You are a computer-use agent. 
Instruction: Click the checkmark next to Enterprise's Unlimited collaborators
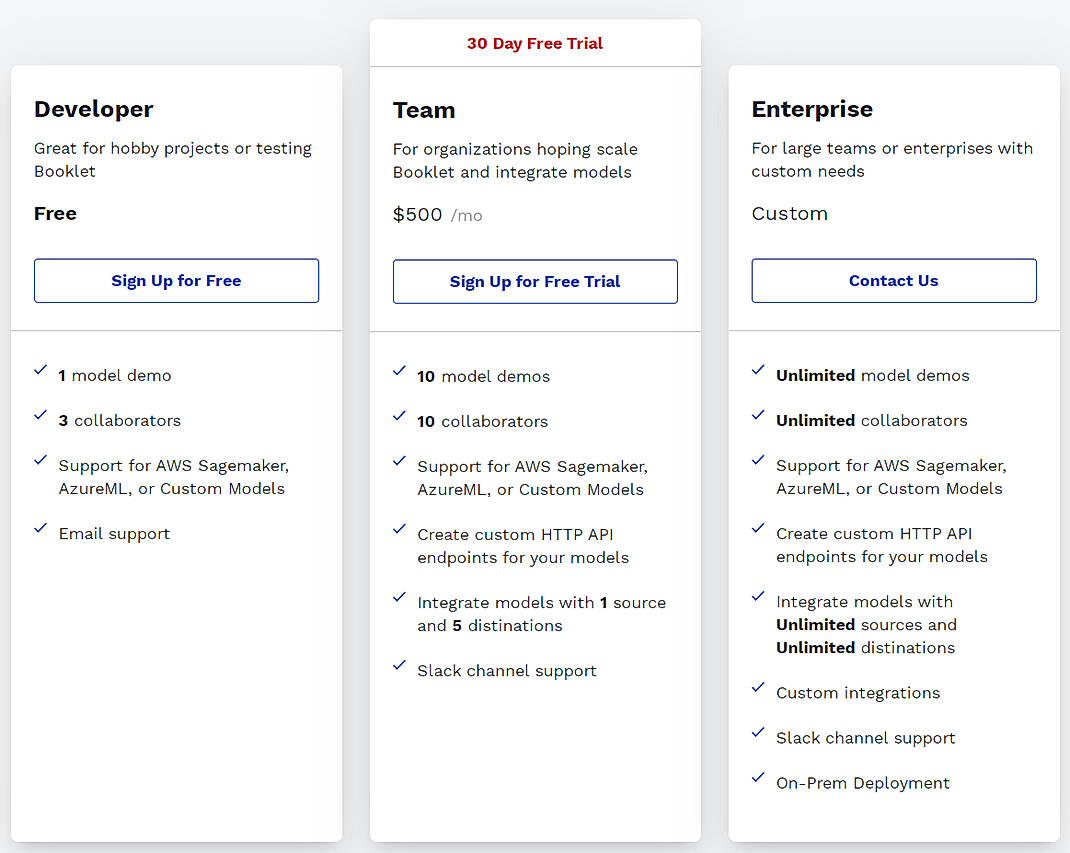click(x=758, y=415)
